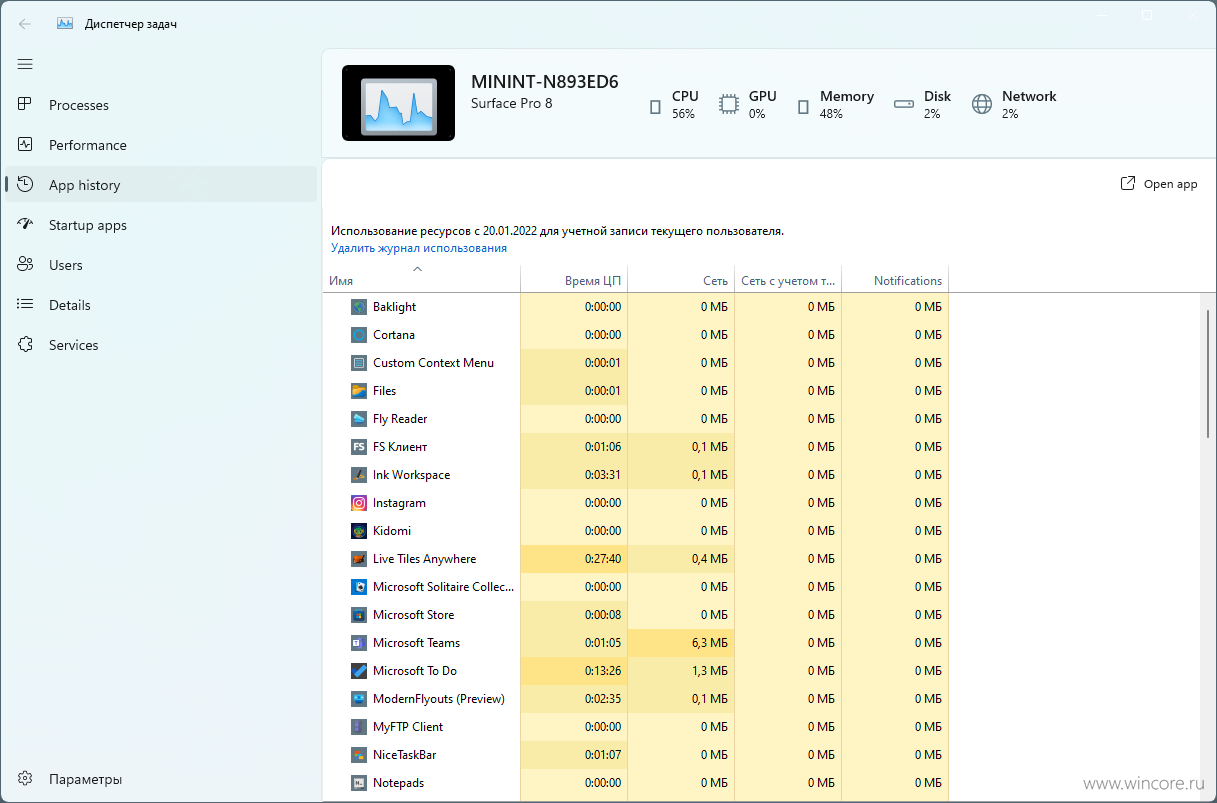Screen dimensions: 1217x803
Task: Sort by the Сеть column header
Action: (681, 280)
